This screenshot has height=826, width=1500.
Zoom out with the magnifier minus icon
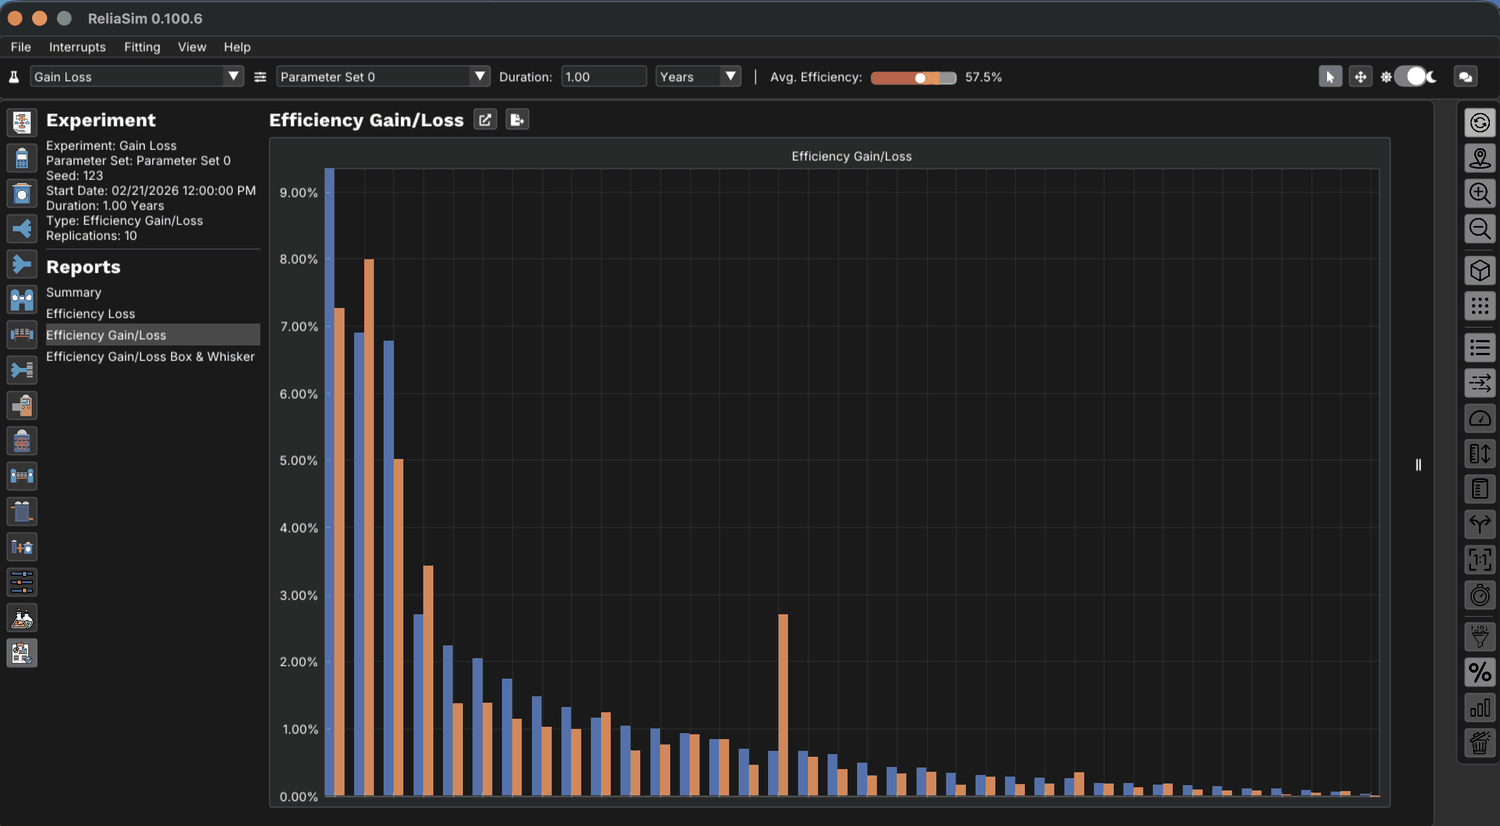(x=1480, y=229)
